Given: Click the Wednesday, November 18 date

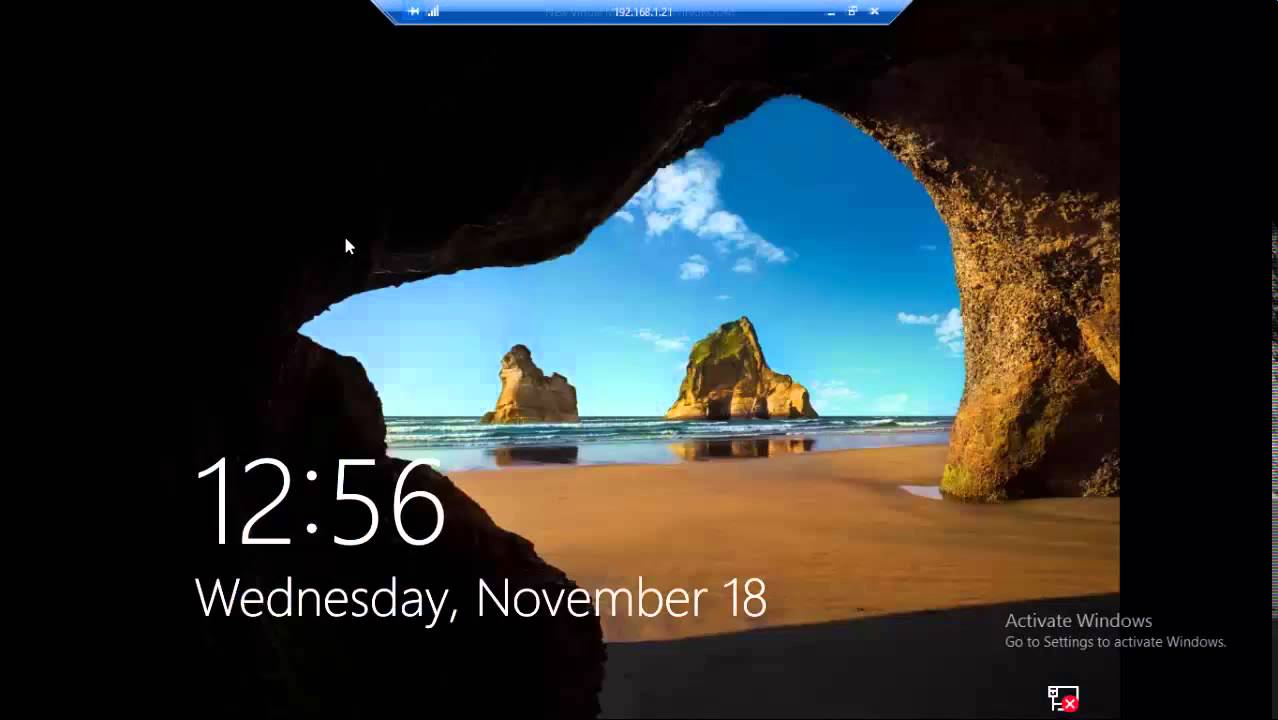Looking at the screenshot, I should 480,598.
